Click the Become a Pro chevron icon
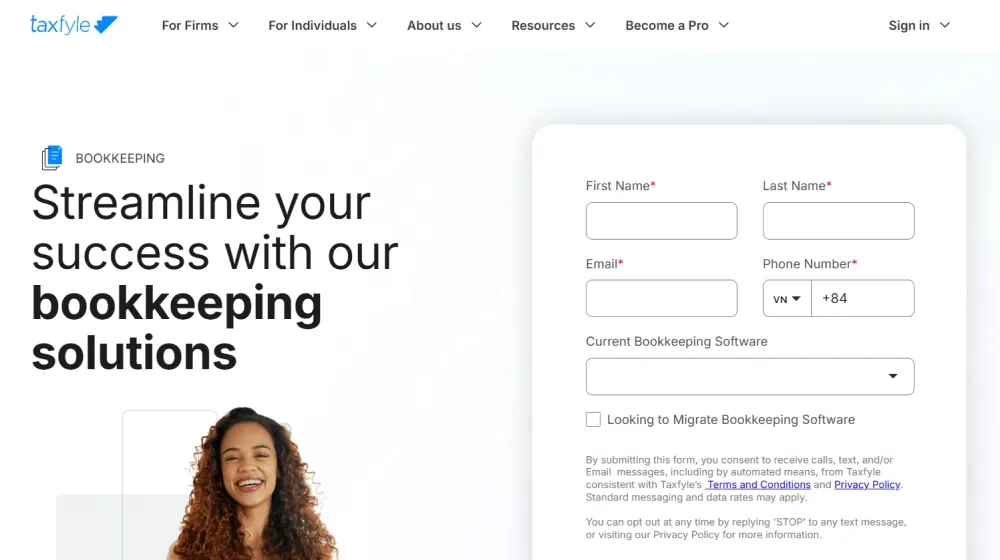This screenshot has width=1000, height=560. pos(723,25)
